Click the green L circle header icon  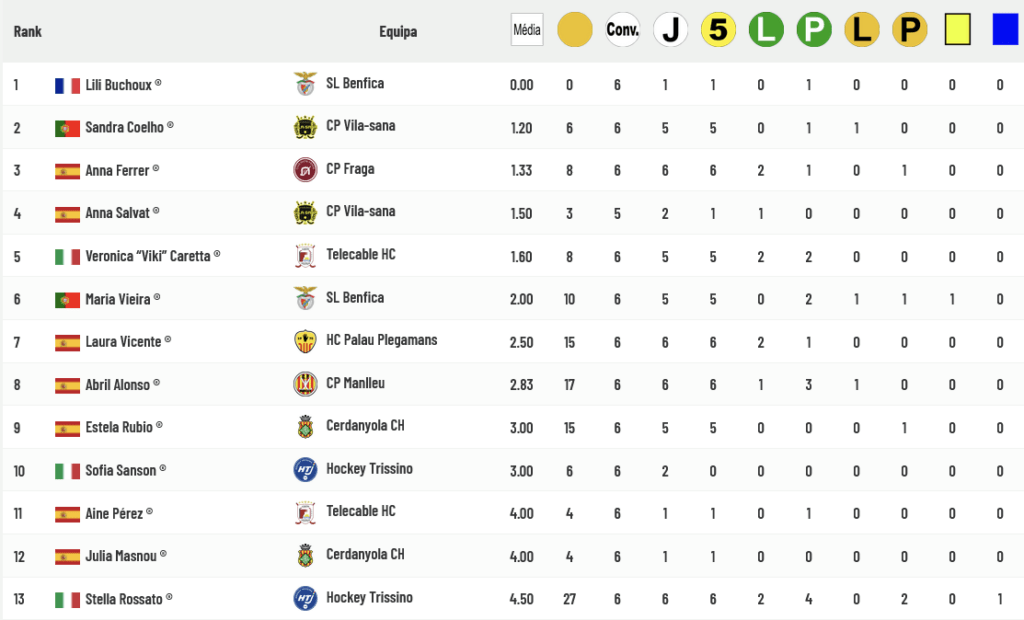click(x=766, y=30)
